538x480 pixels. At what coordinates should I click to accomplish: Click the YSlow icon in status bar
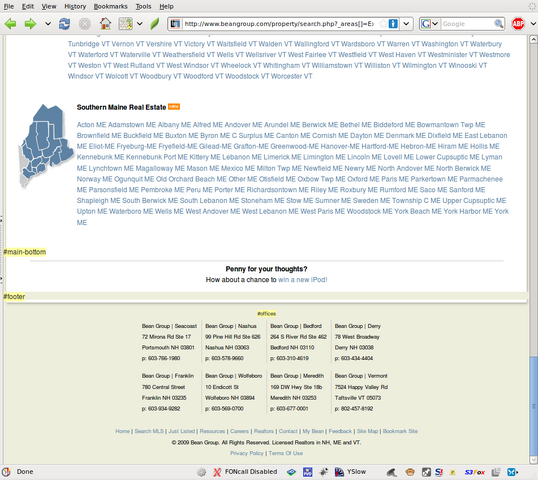[351, 472]
